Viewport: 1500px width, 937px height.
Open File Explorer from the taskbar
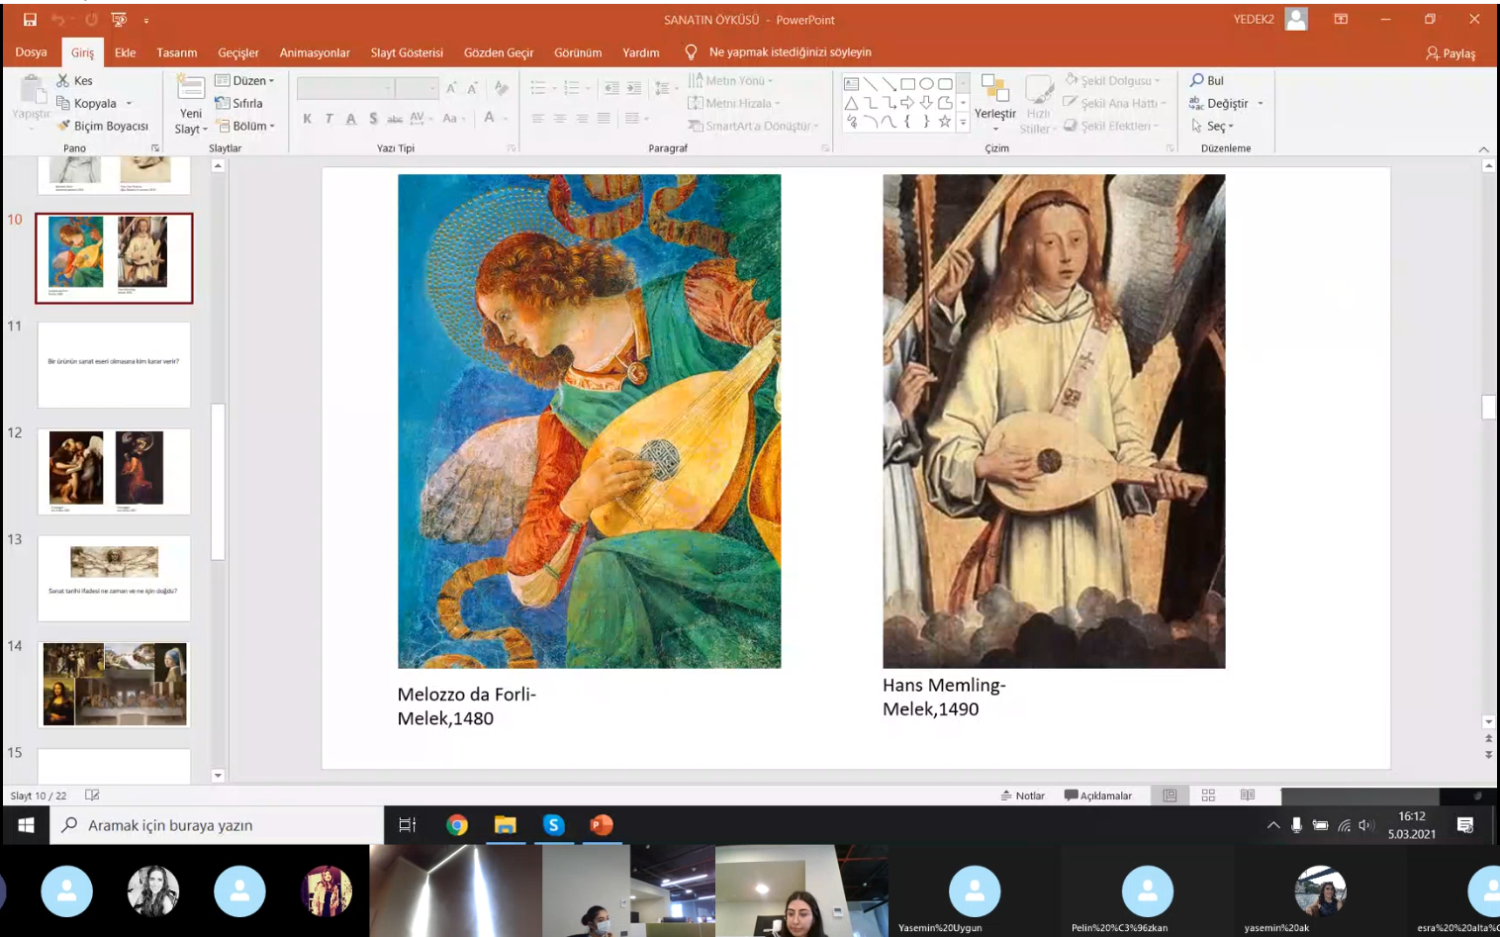(505, 825)
